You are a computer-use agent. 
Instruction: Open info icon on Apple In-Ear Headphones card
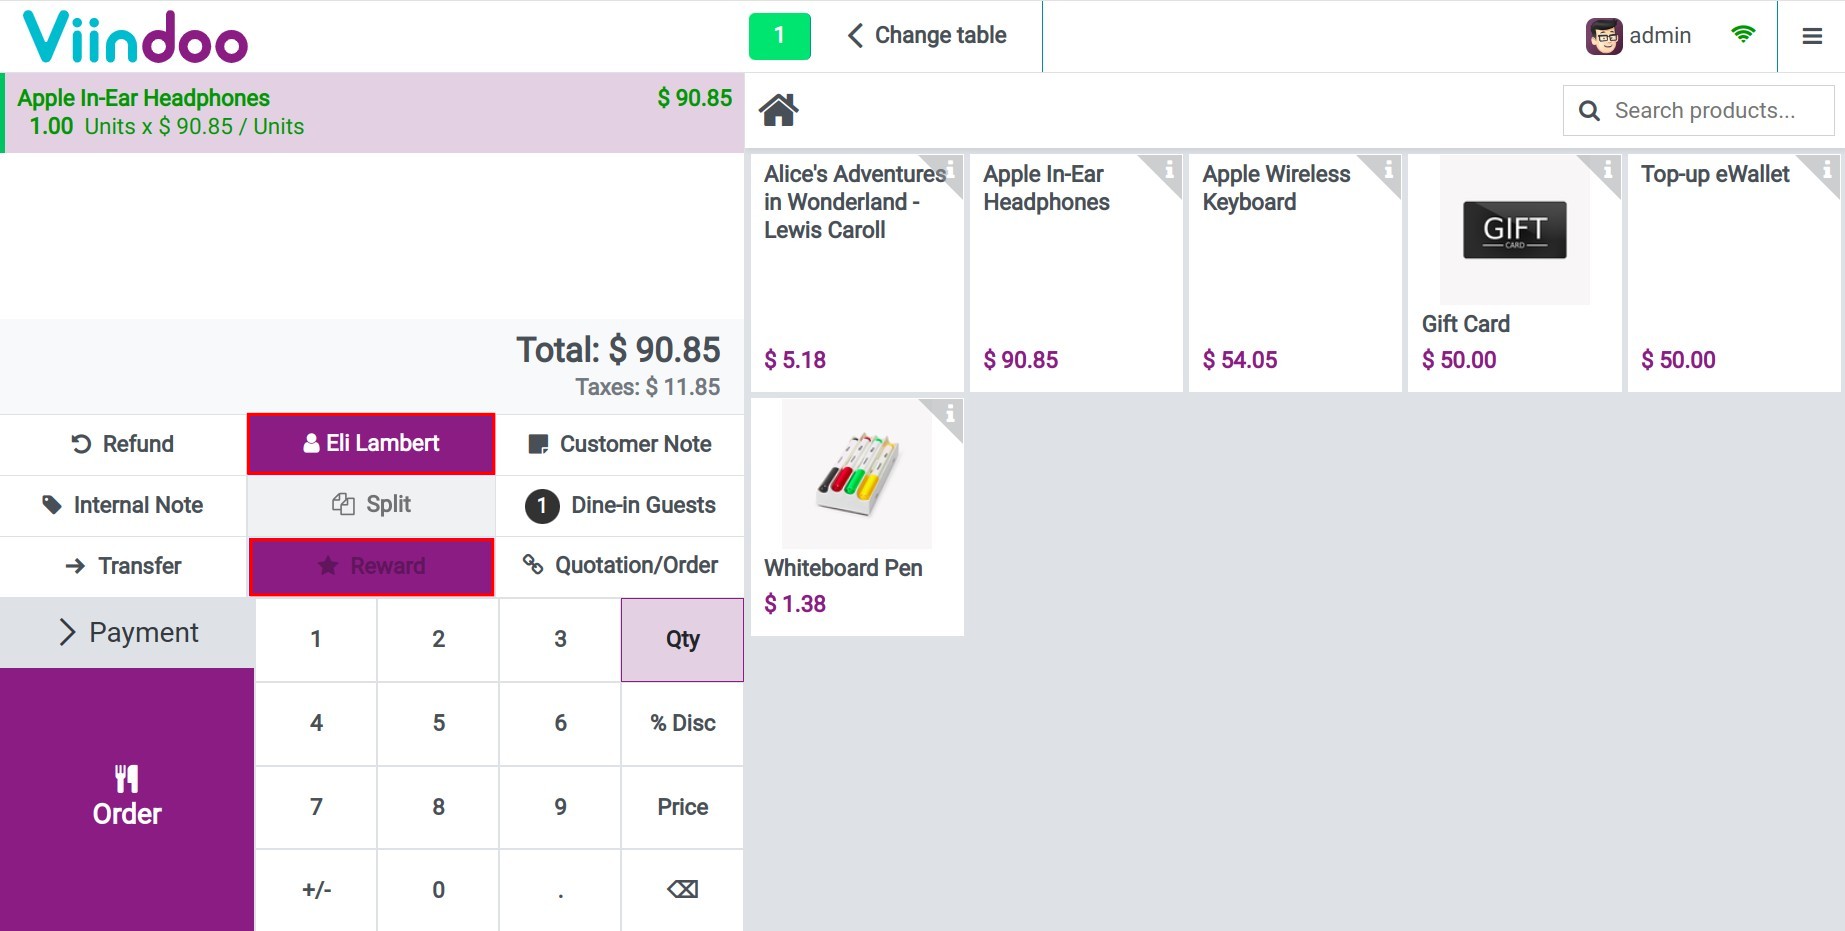[x=1169, y=169]
